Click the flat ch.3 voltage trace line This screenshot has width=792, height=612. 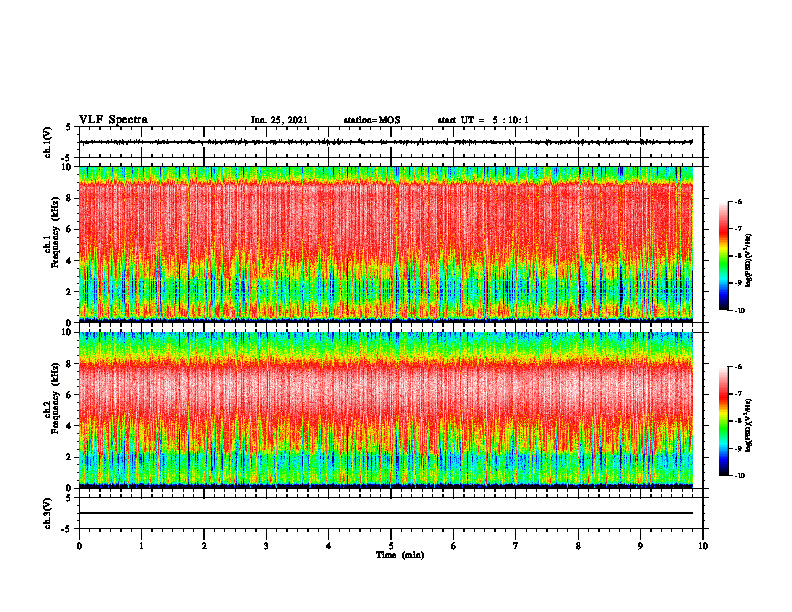pos(386,513)
